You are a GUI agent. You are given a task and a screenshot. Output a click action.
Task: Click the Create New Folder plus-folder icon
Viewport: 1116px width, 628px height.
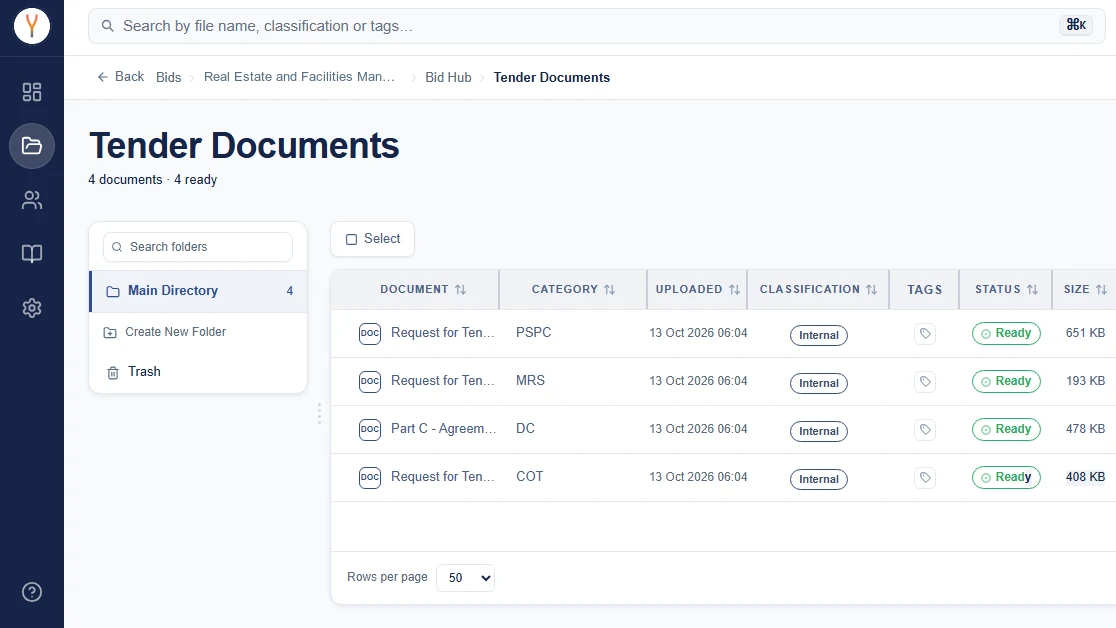(x=110, y=333)
